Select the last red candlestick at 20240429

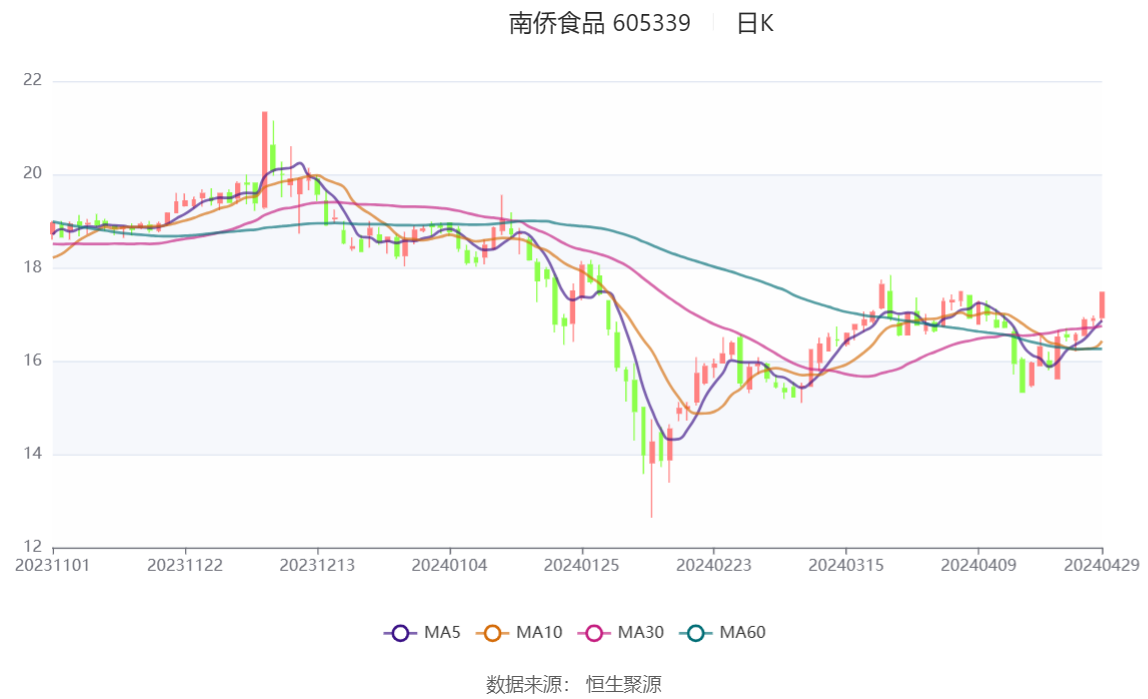1101,304
